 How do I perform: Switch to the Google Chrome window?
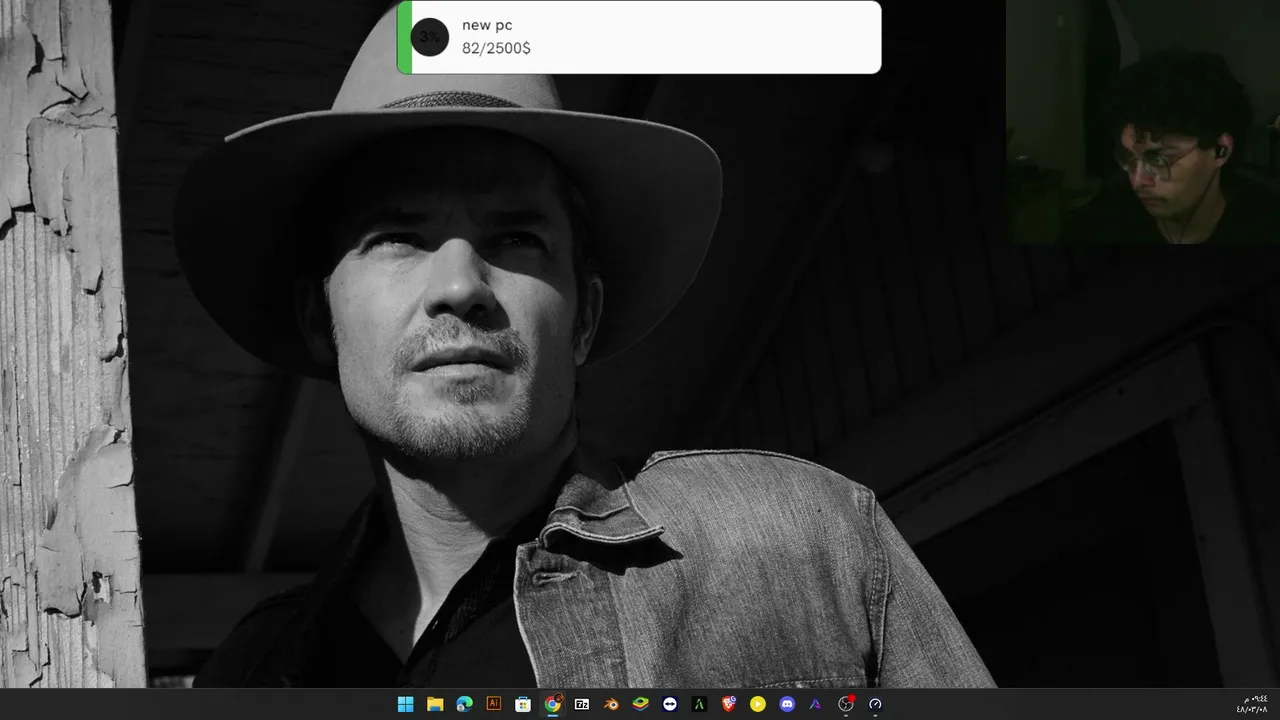pyautogui.click(x=552, y=704)
